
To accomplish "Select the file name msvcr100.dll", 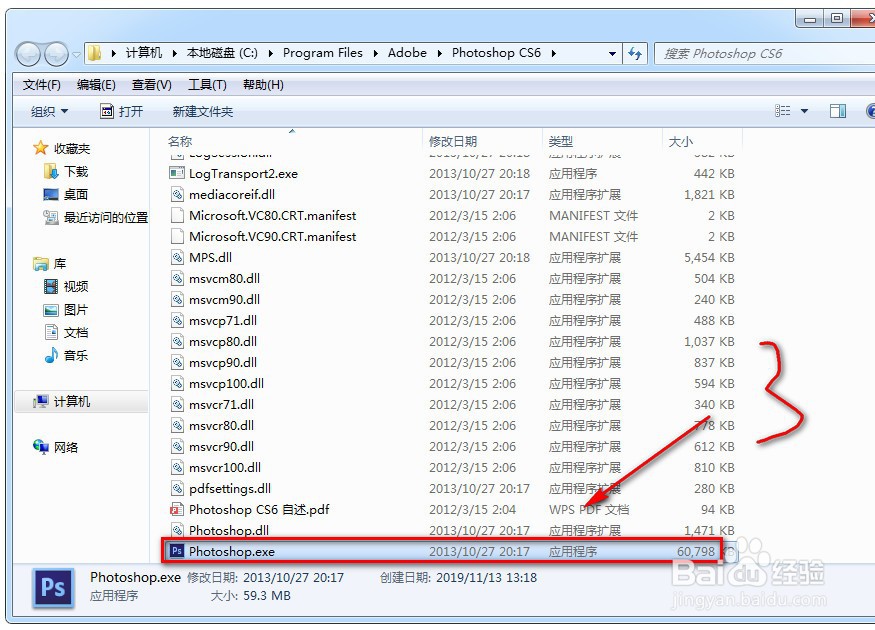I will (225, 468).
